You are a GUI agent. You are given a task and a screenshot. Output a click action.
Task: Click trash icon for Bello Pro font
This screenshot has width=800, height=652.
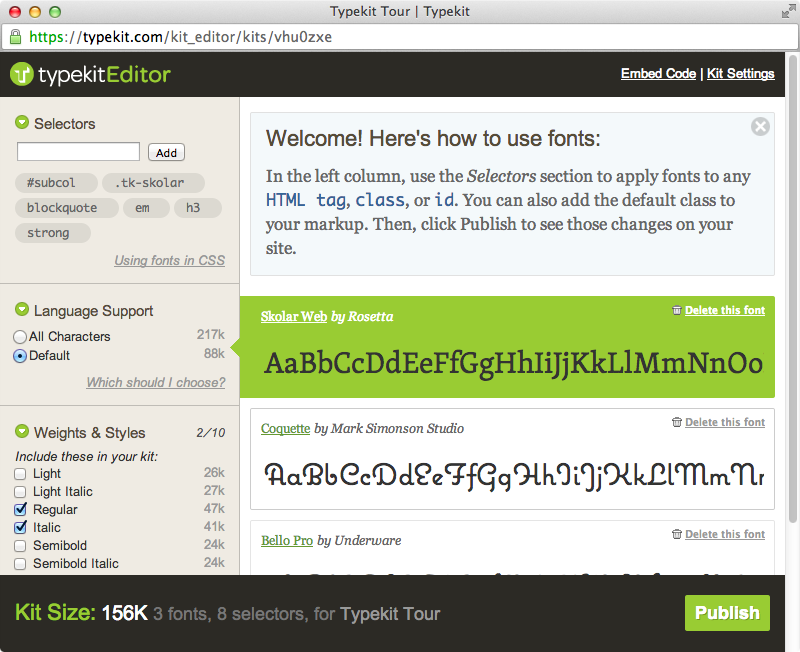677,534
